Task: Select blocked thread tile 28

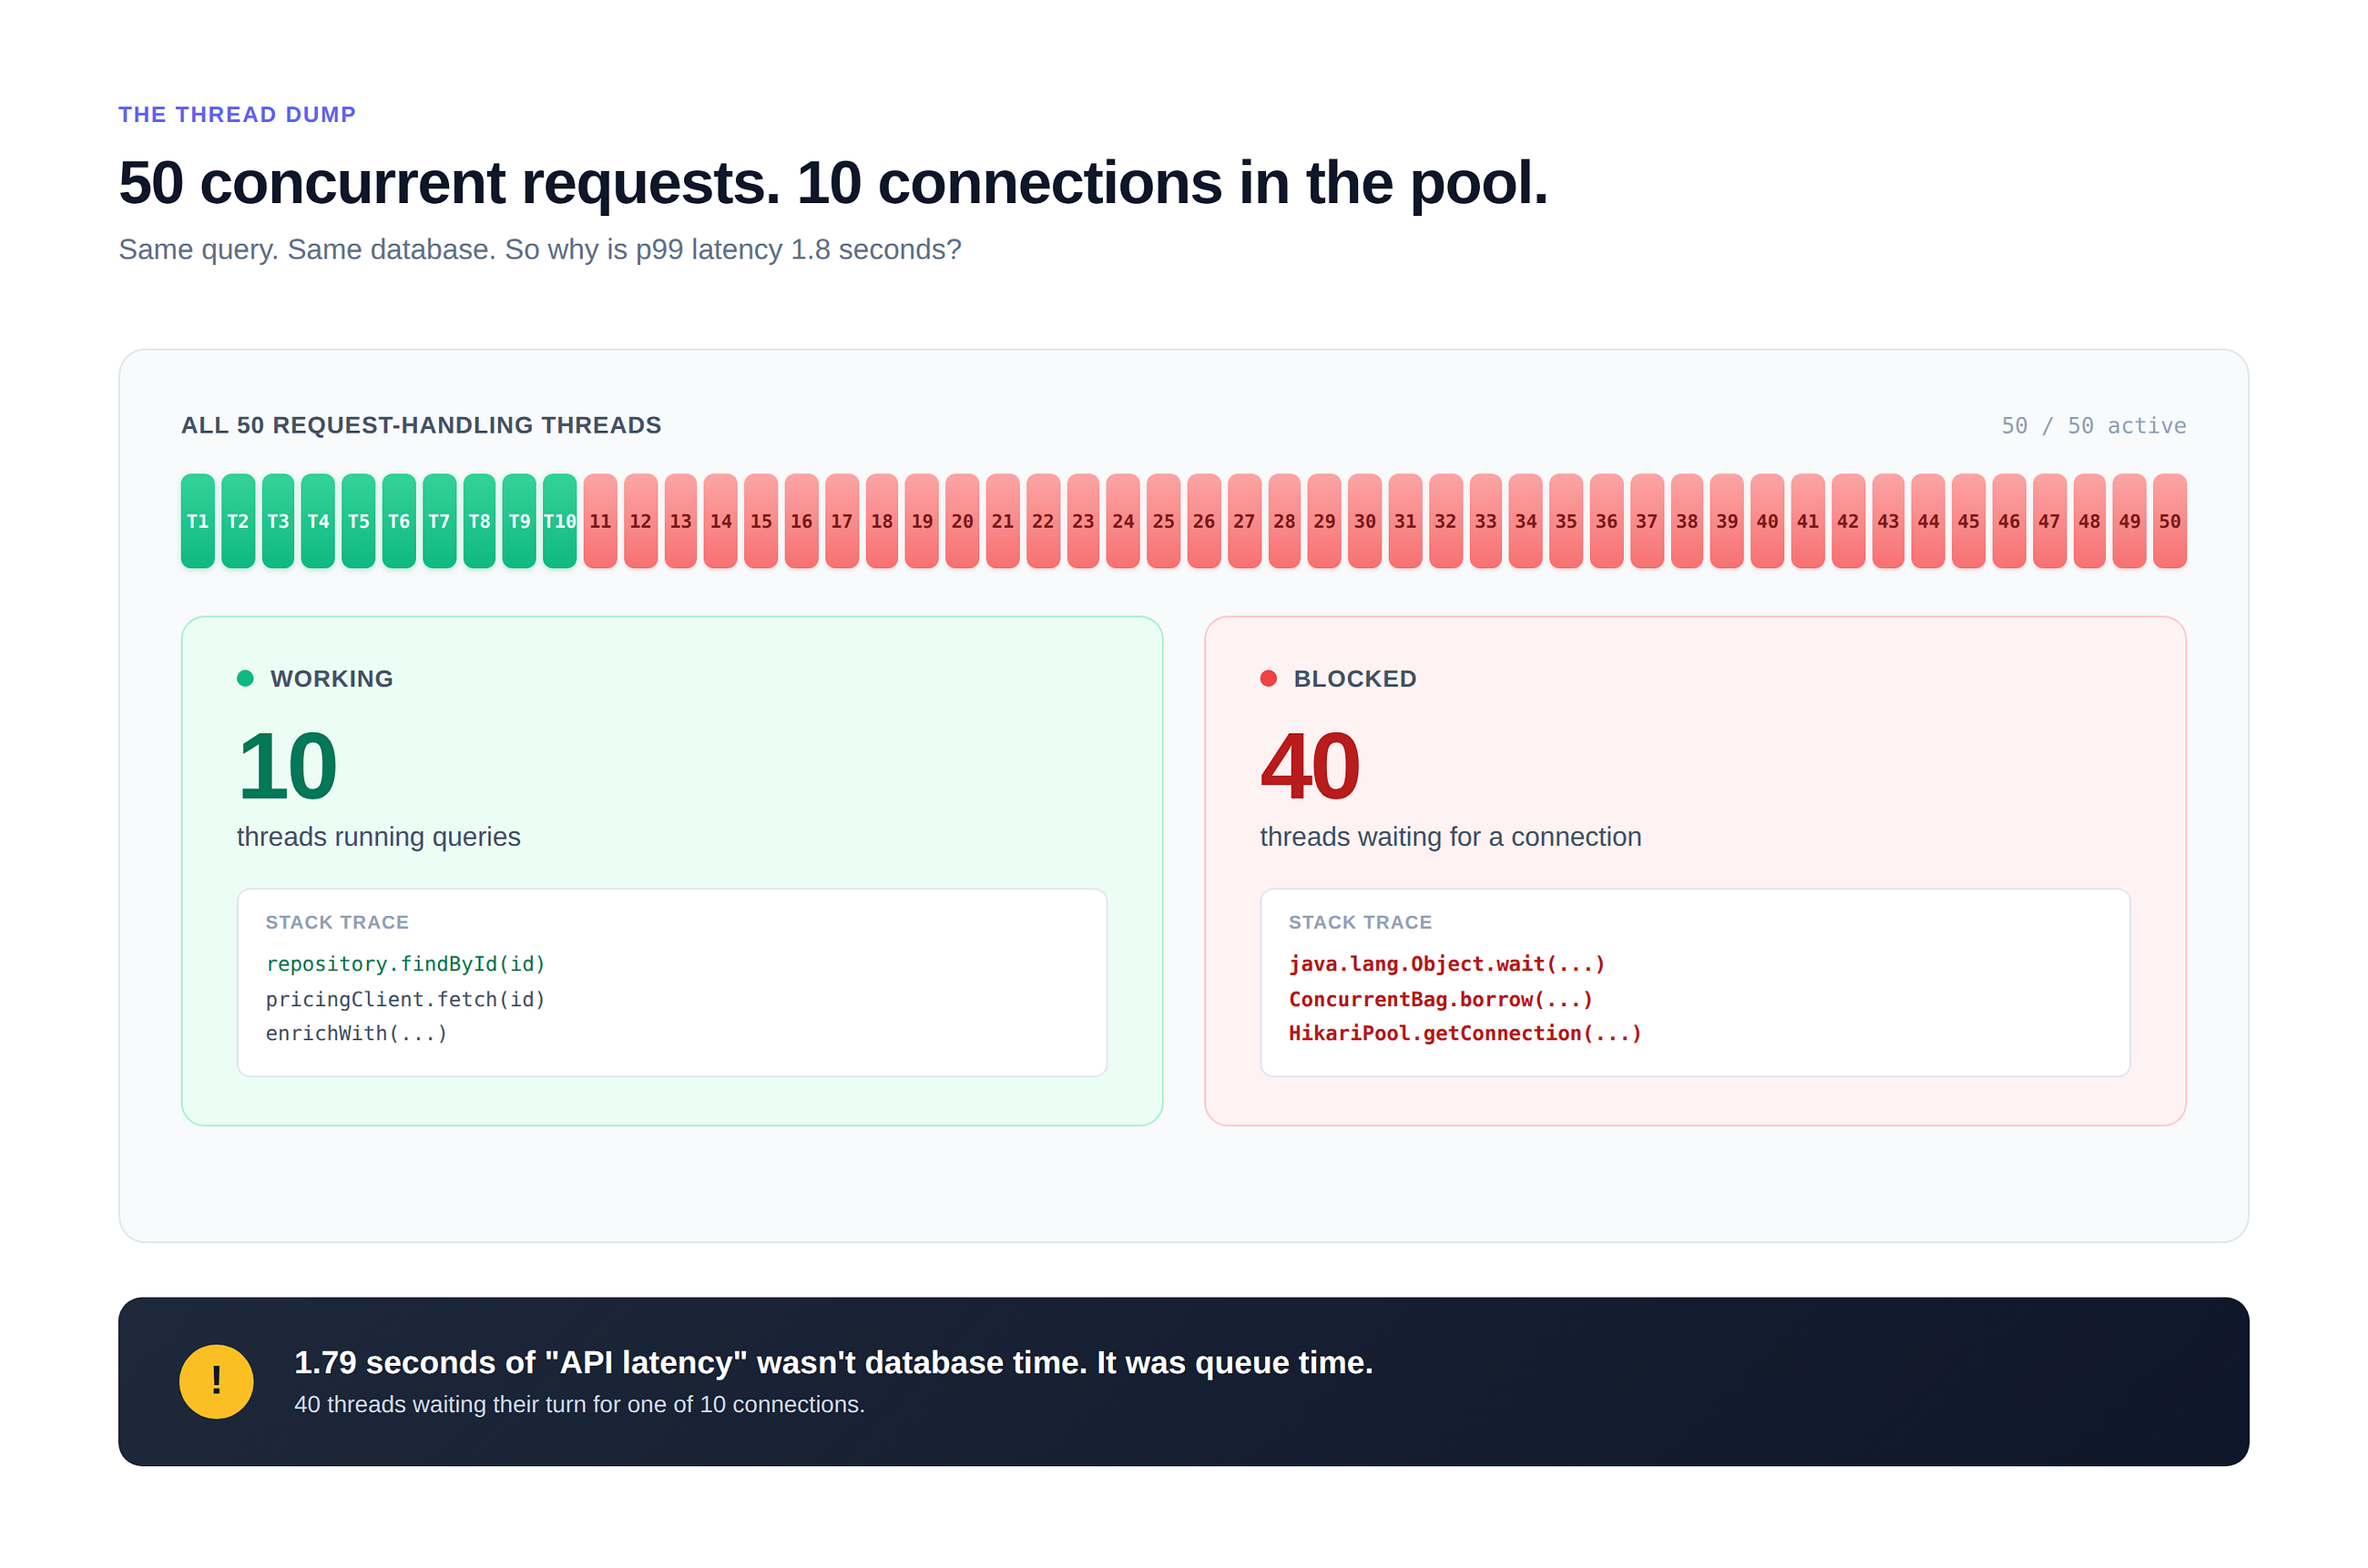Action: [1284, 521]
